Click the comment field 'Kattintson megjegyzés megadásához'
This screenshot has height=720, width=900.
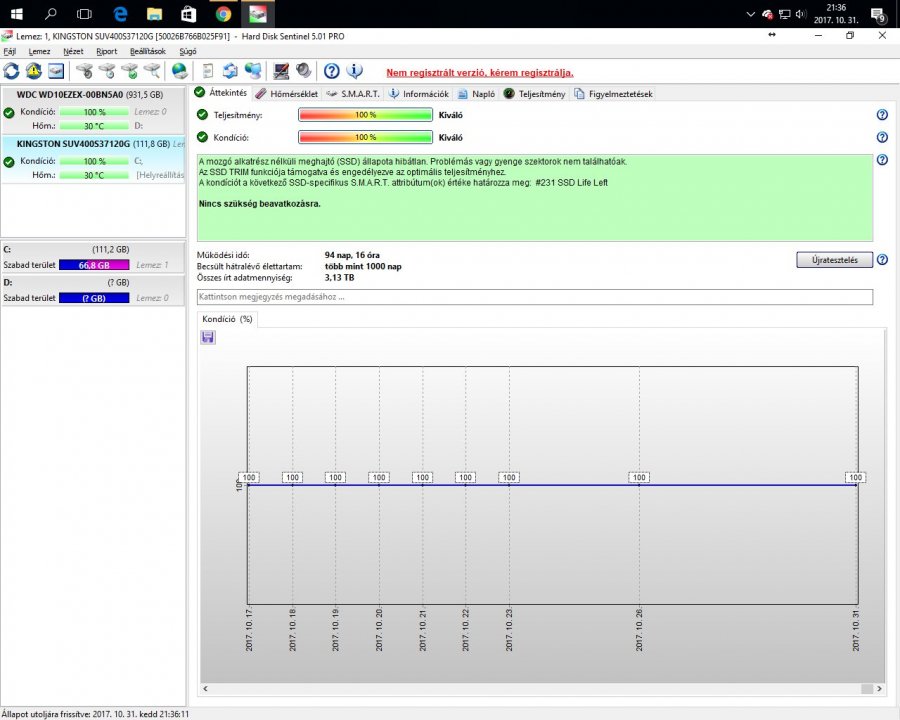[x=535, y=297]
